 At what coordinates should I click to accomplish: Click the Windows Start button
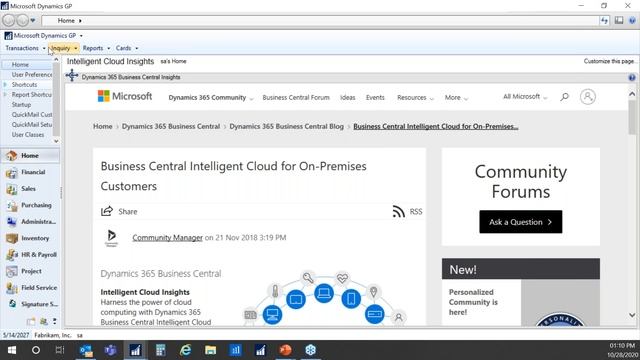point(12,350)
